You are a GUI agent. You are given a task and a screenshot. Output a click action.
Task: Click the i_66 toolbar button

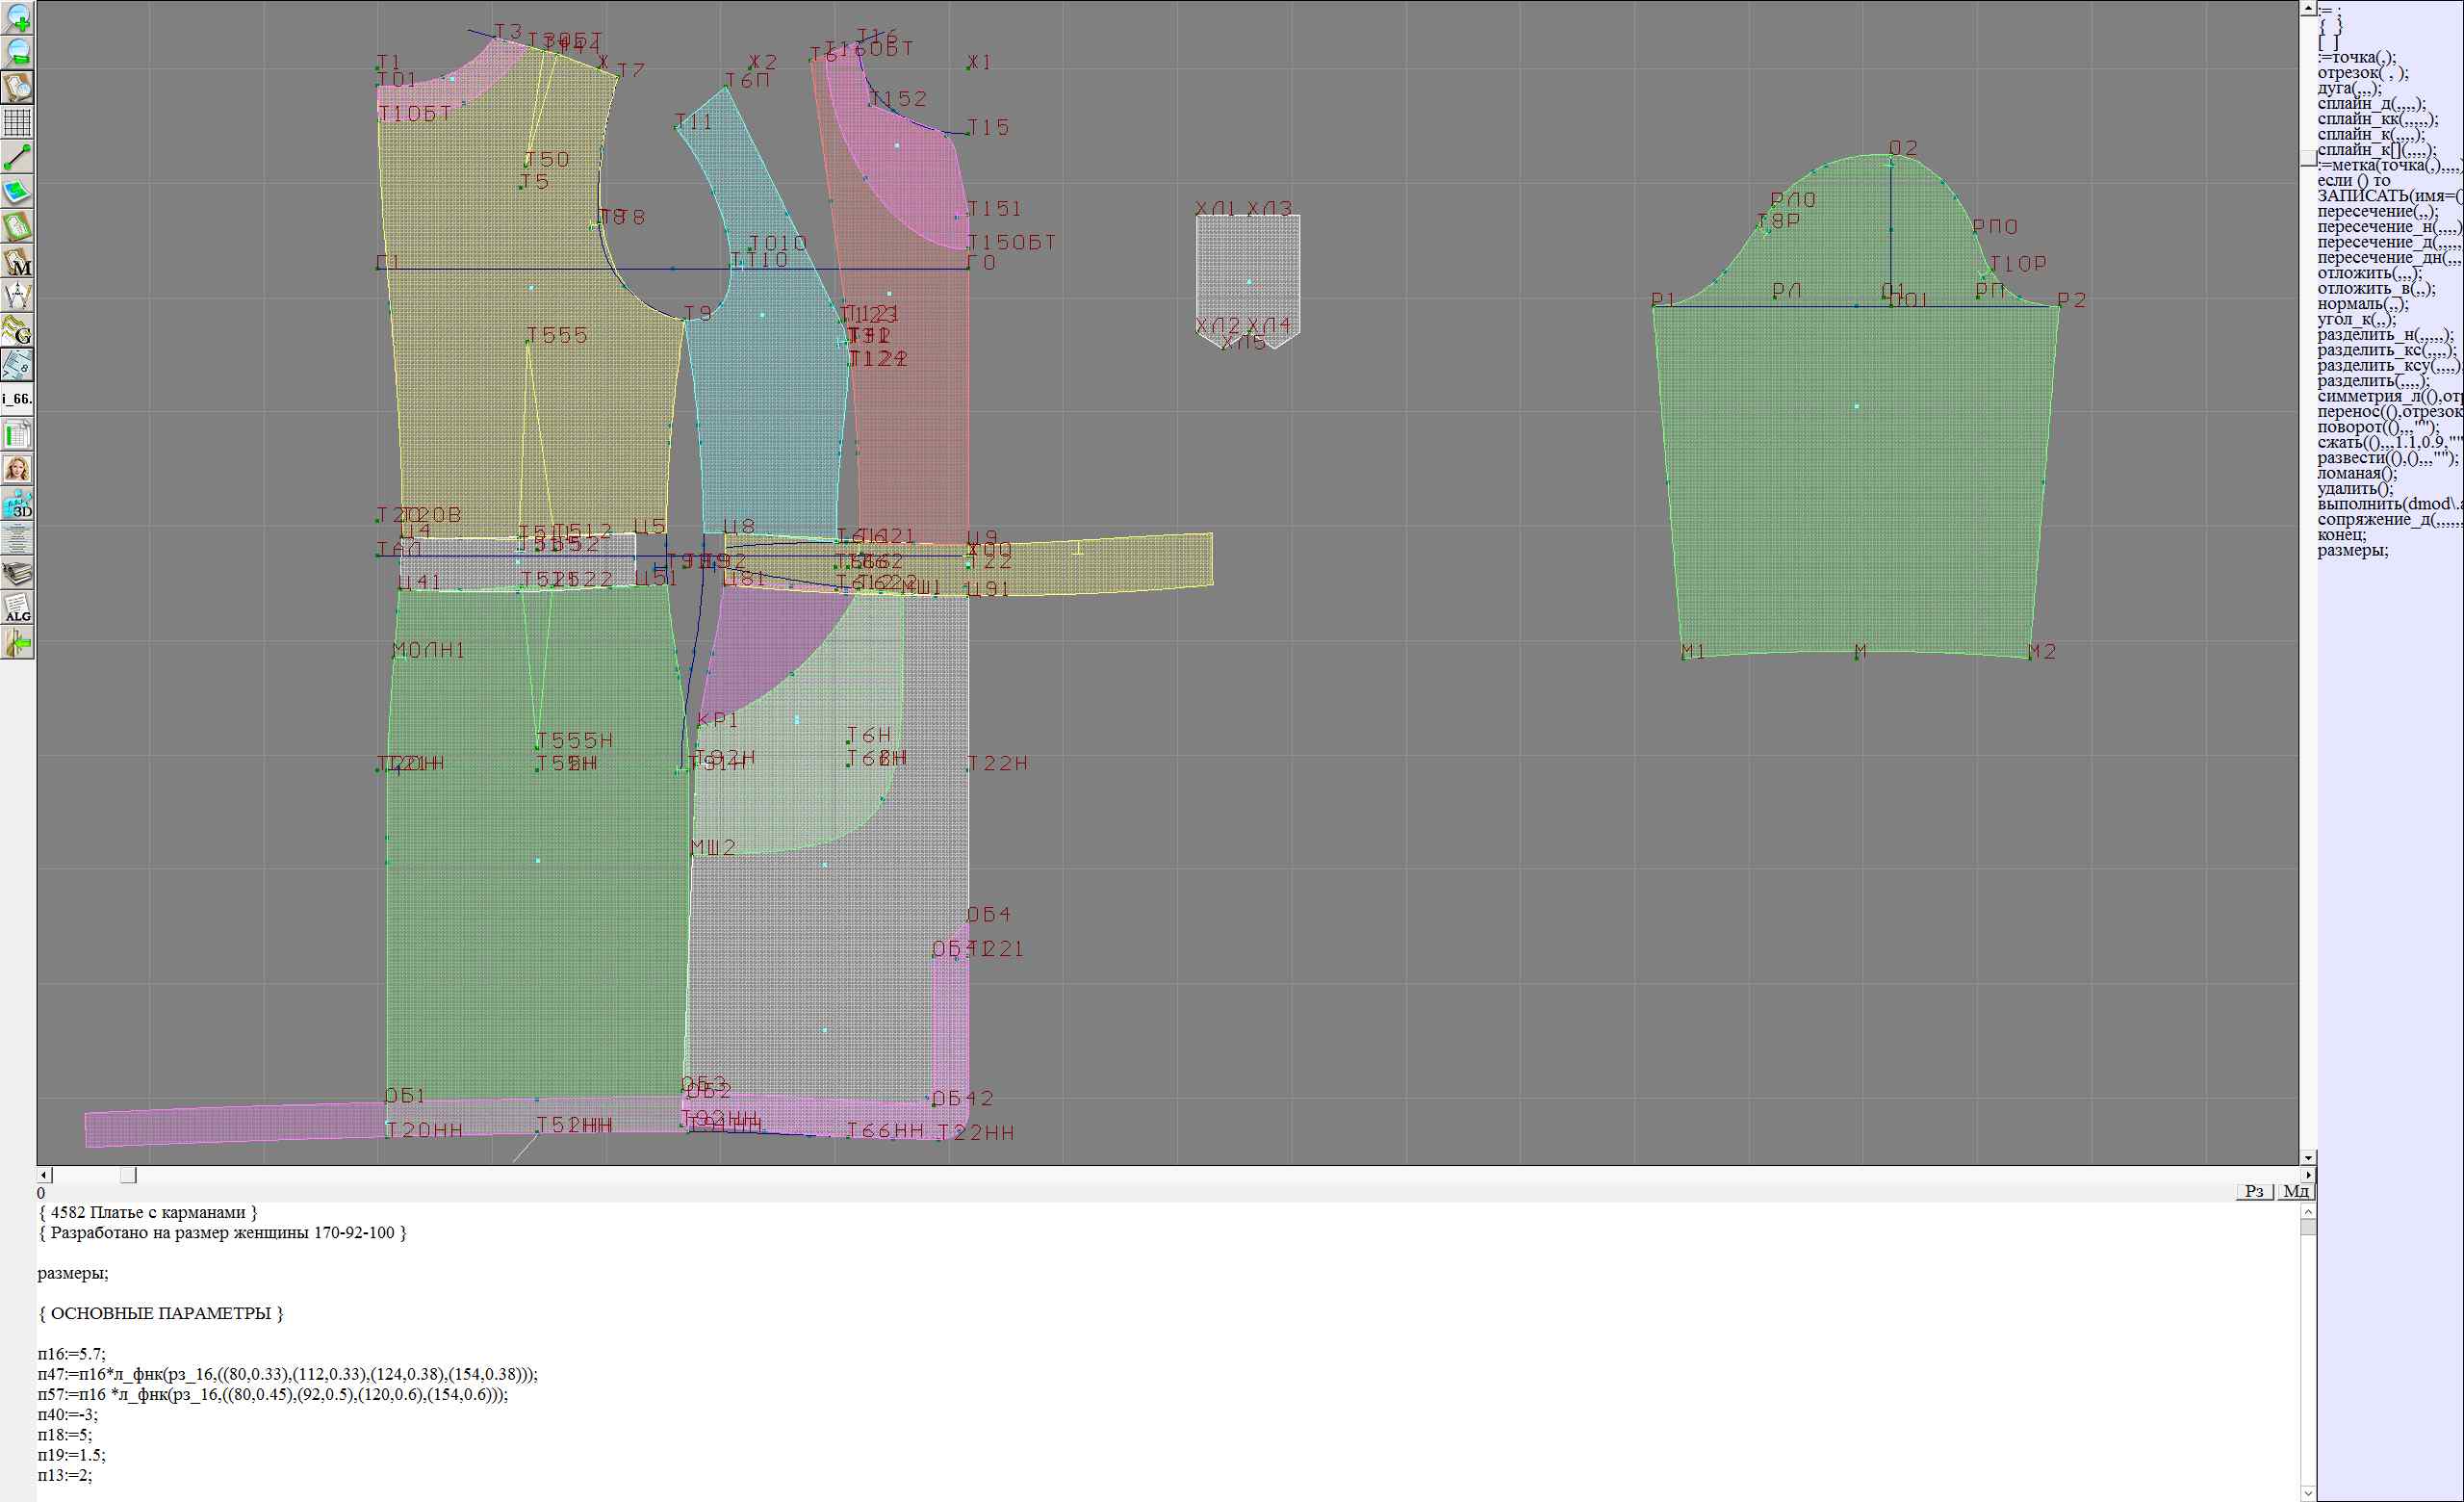18,399
